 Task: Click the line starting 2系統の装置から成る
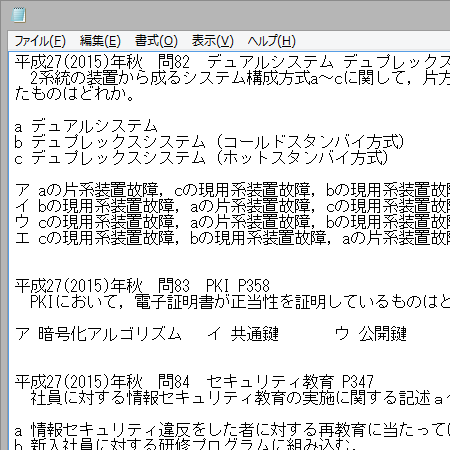[240, 78]
